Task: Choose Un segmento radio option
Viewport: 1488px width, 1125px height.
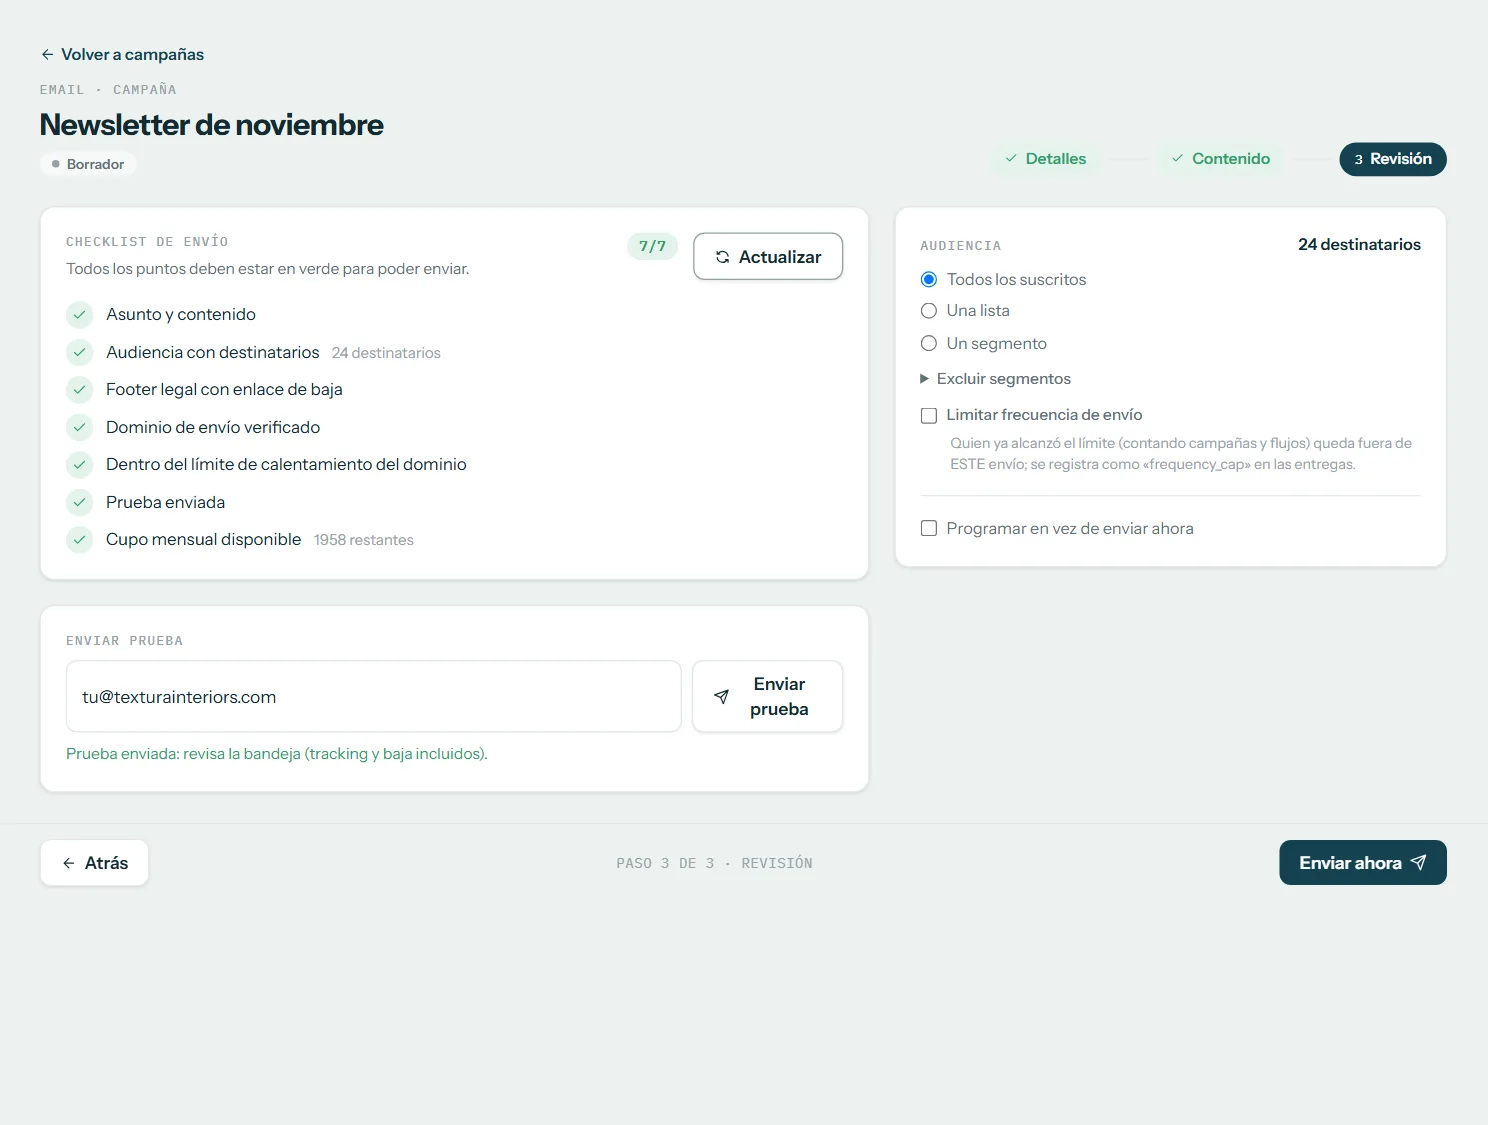Action: point(928,343)
